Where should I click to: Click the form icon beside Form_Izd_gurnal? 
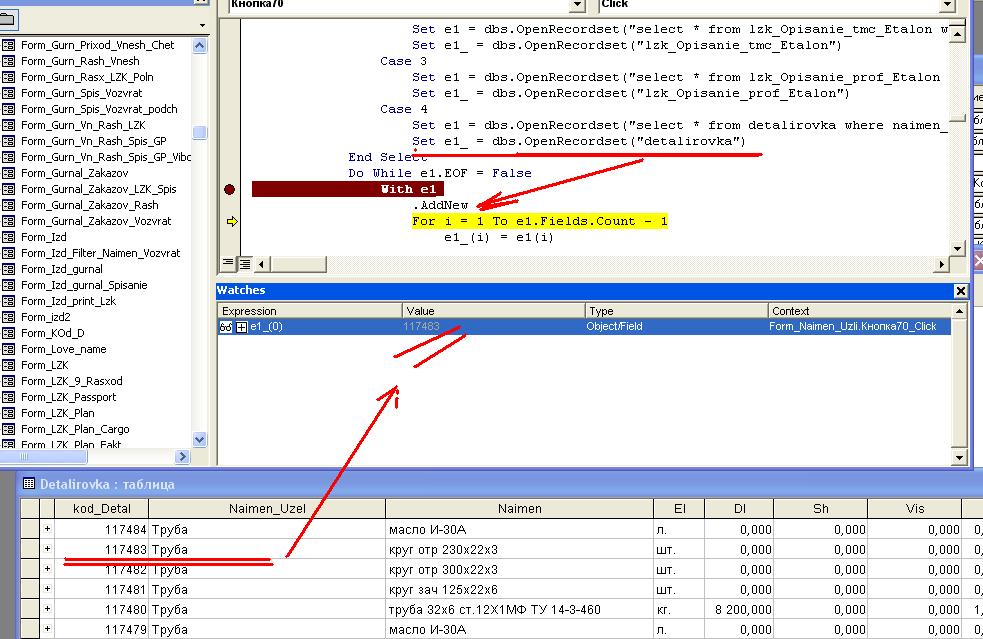coord(8,269)
